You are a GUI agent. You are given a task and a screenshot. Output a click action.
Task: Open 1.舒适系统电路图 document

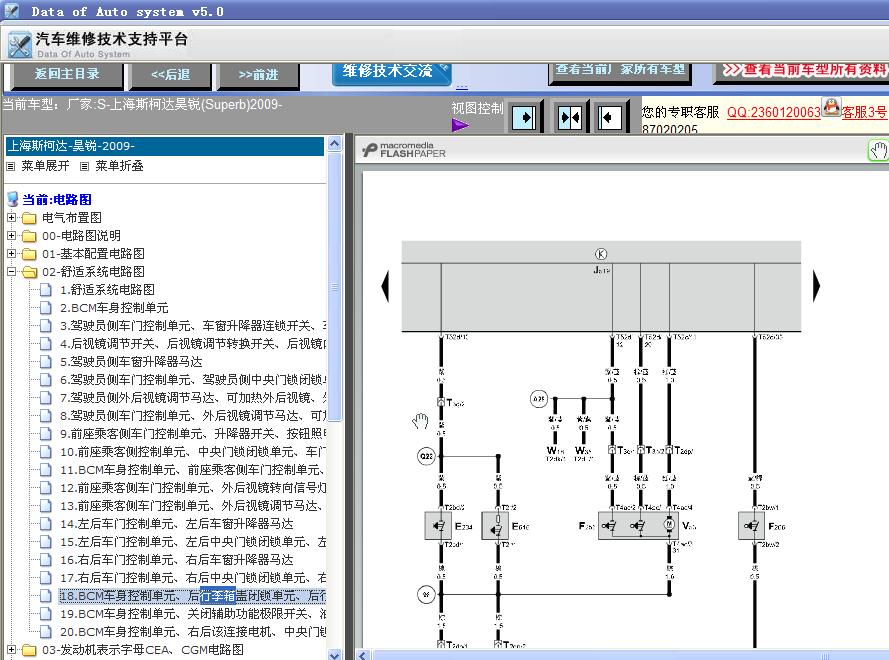pyautogui.click(x=107, y=290)
